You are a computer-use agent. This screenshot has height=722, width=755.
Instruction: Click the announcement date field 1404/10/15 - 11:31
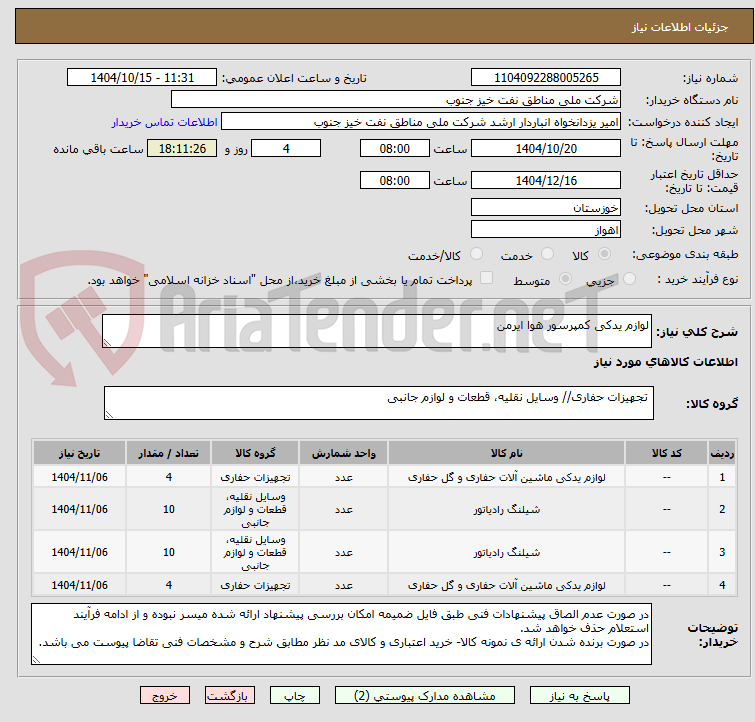(x=142, y=78)
